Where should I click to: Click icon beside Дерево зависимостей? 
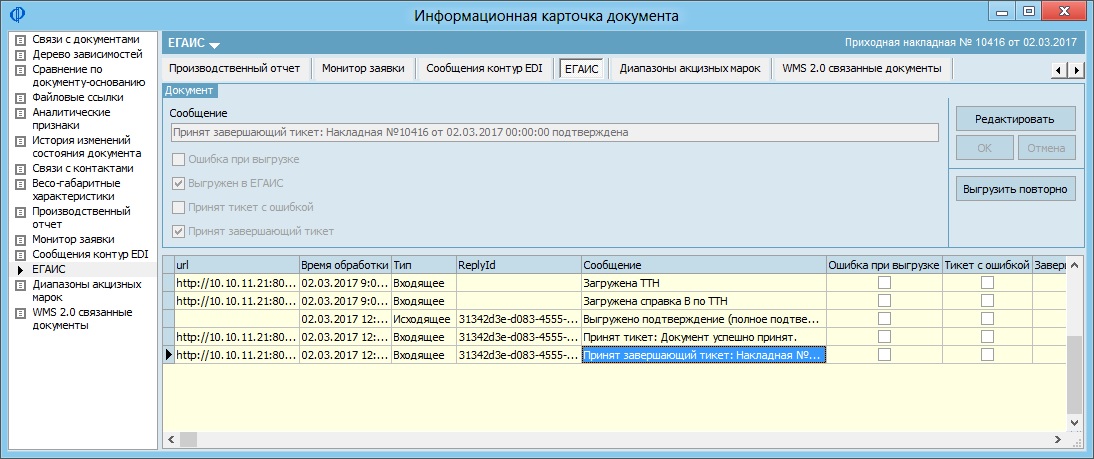pyautogui.click(x=20, y=54)
